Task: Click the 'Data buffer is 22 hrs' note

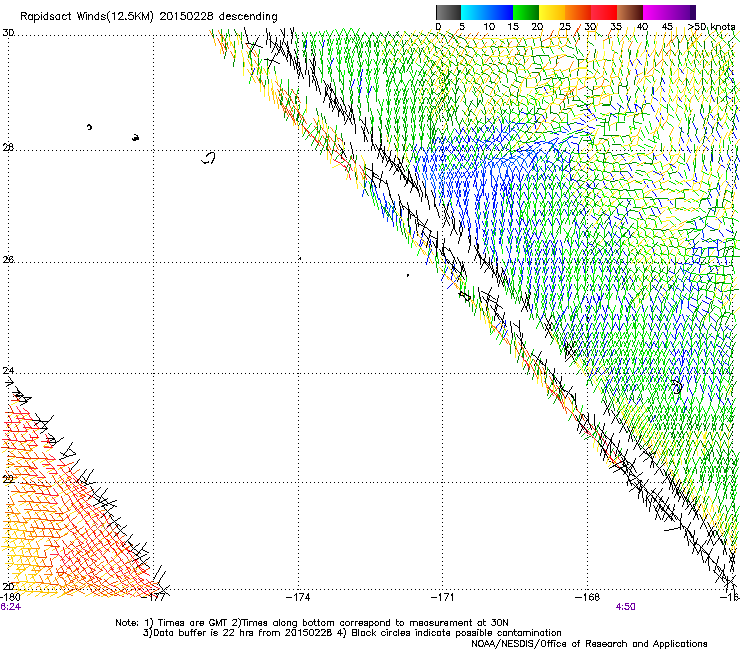Action: (x=352, y=633)
